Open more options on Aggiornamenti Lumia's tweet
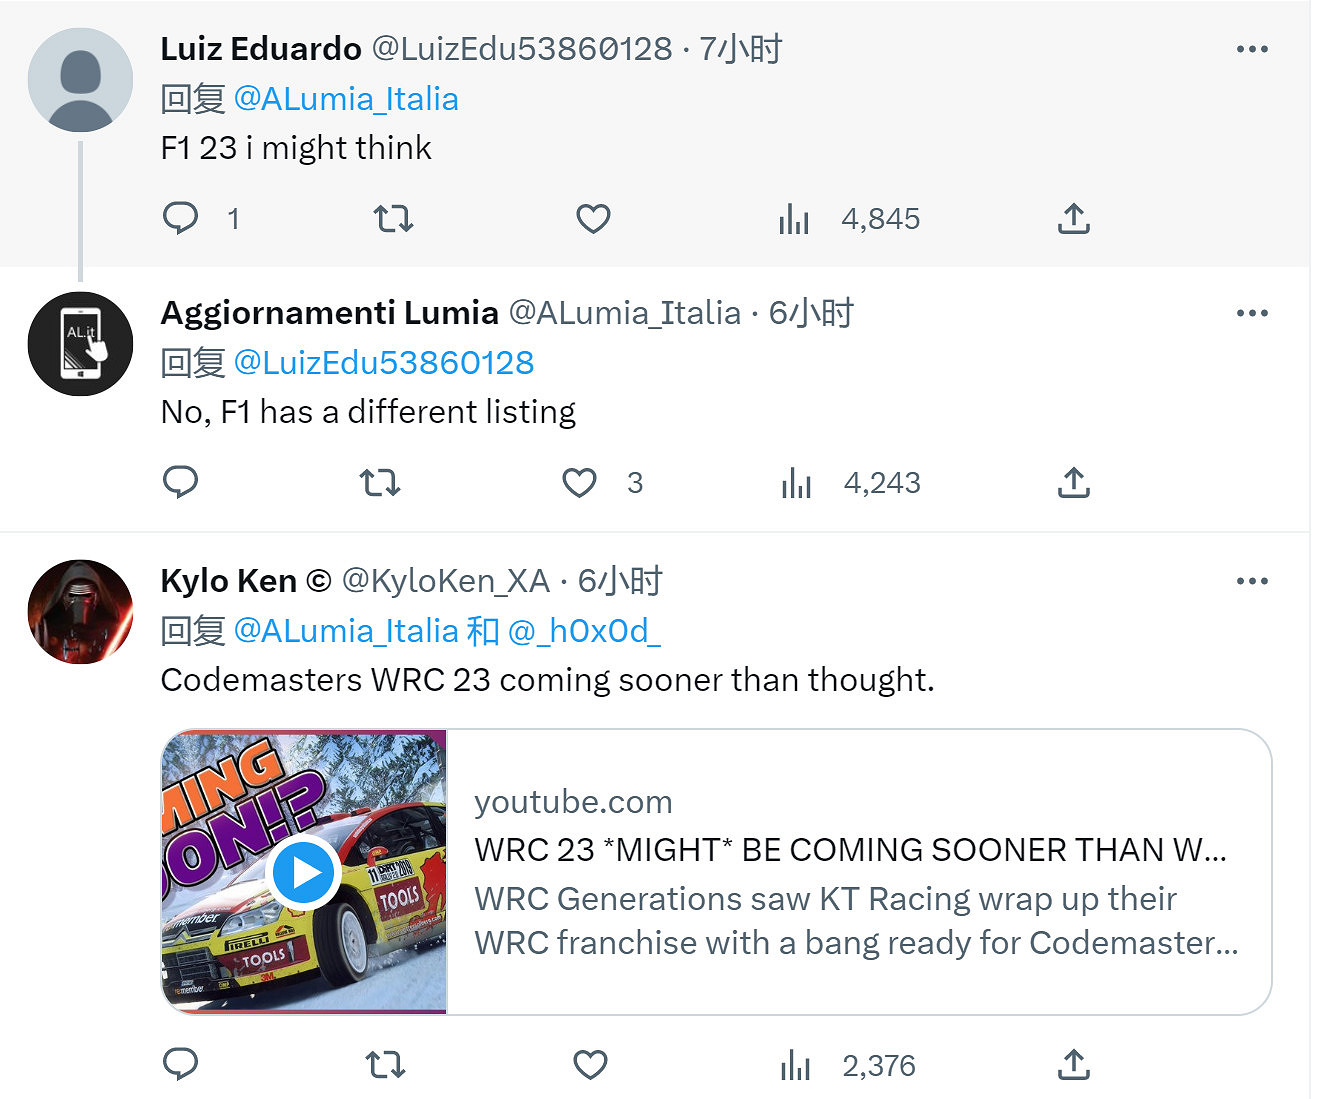Image resolution: width=1318 pixels, height=1099 pixels. [1252, 313]
